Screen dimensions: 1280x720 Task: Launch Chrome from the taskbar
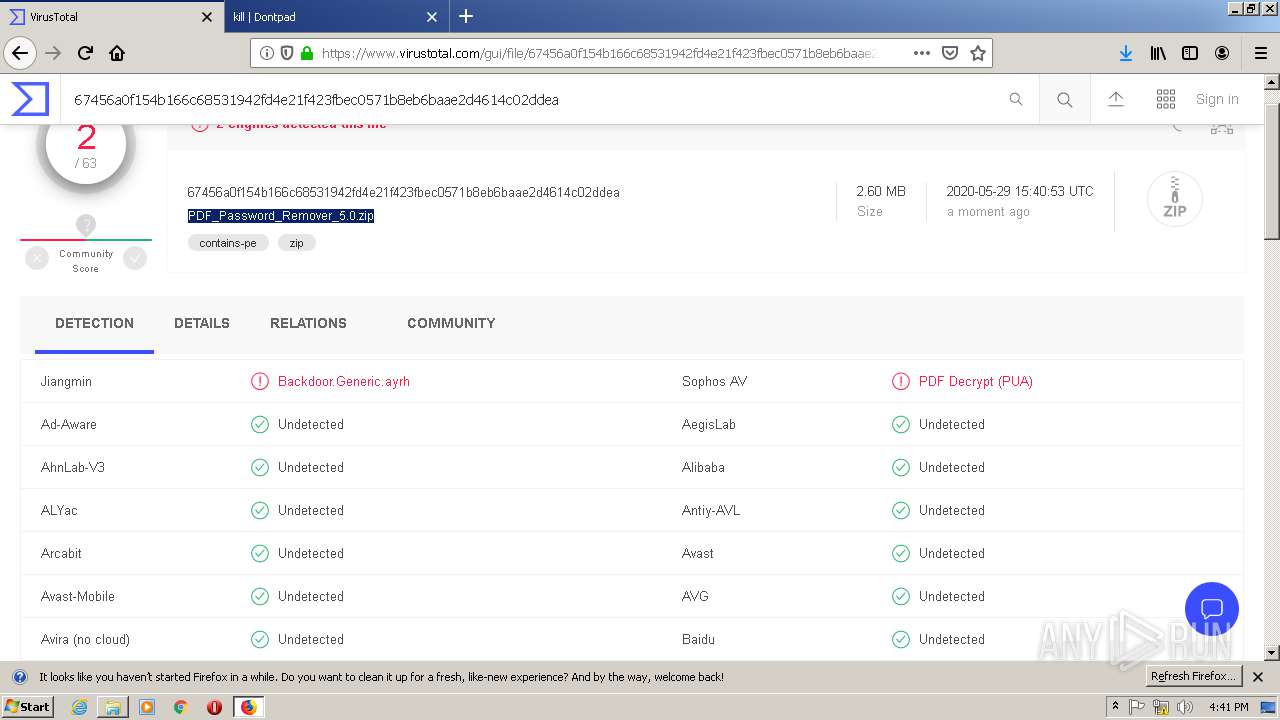click(x=181, y=707)
